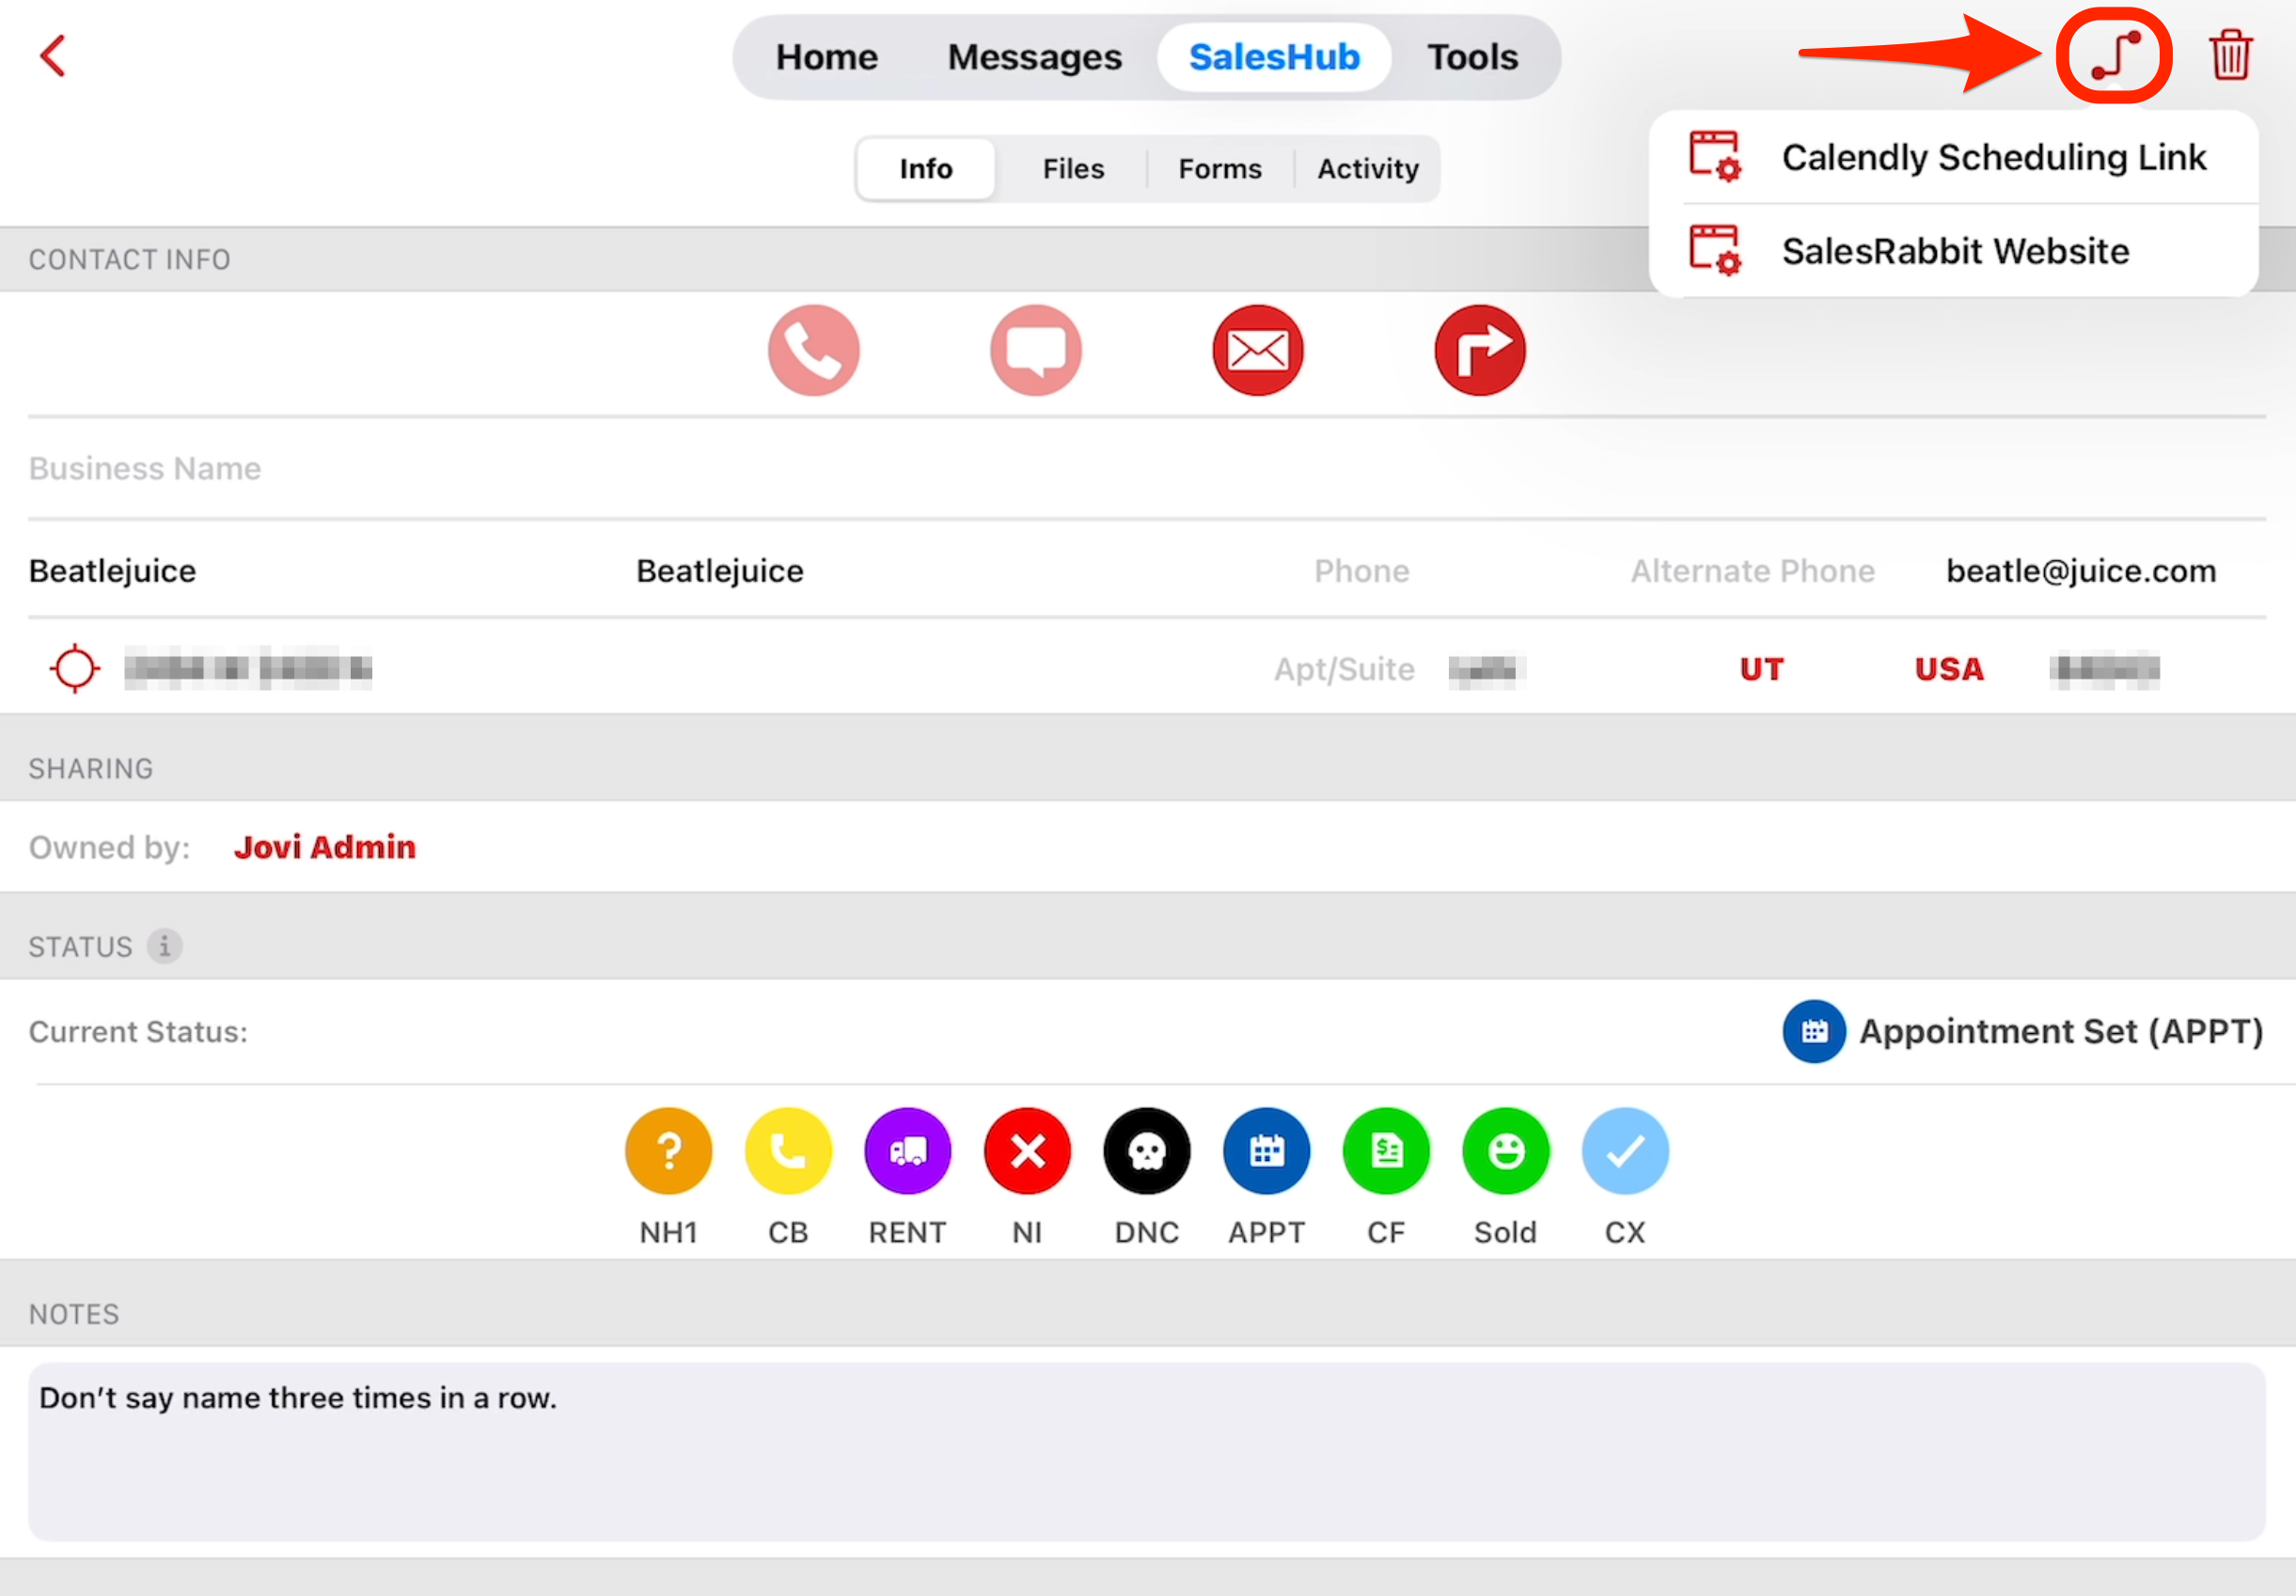Viewport: 2296px width, 1596px height.
Task: Tap the phone call icon
Action: coord(813,351)
